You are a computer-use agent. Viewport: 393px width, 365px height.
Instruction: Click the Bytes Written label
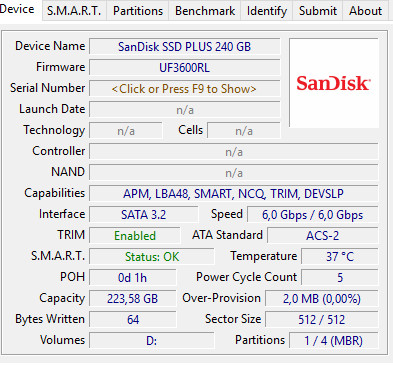pos(50,319)
